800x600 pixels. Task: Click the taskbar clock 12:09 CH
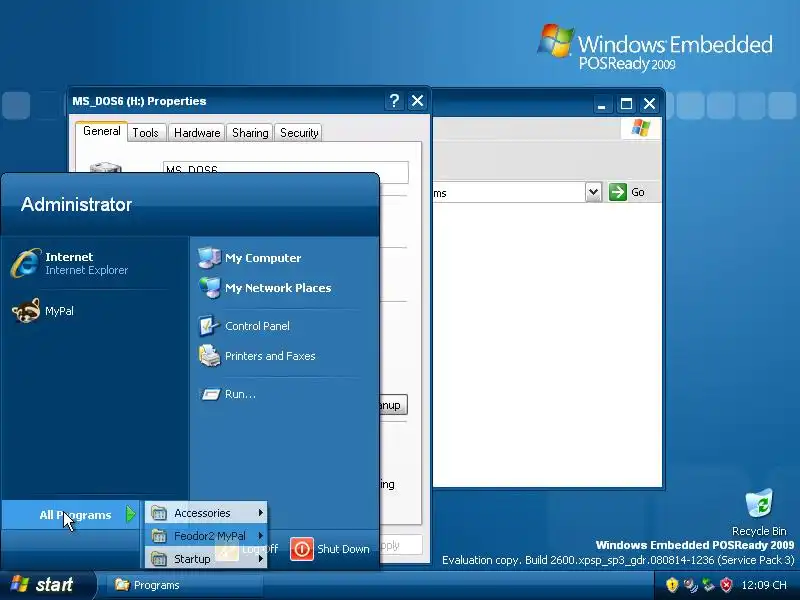click(x=764, y=585)
